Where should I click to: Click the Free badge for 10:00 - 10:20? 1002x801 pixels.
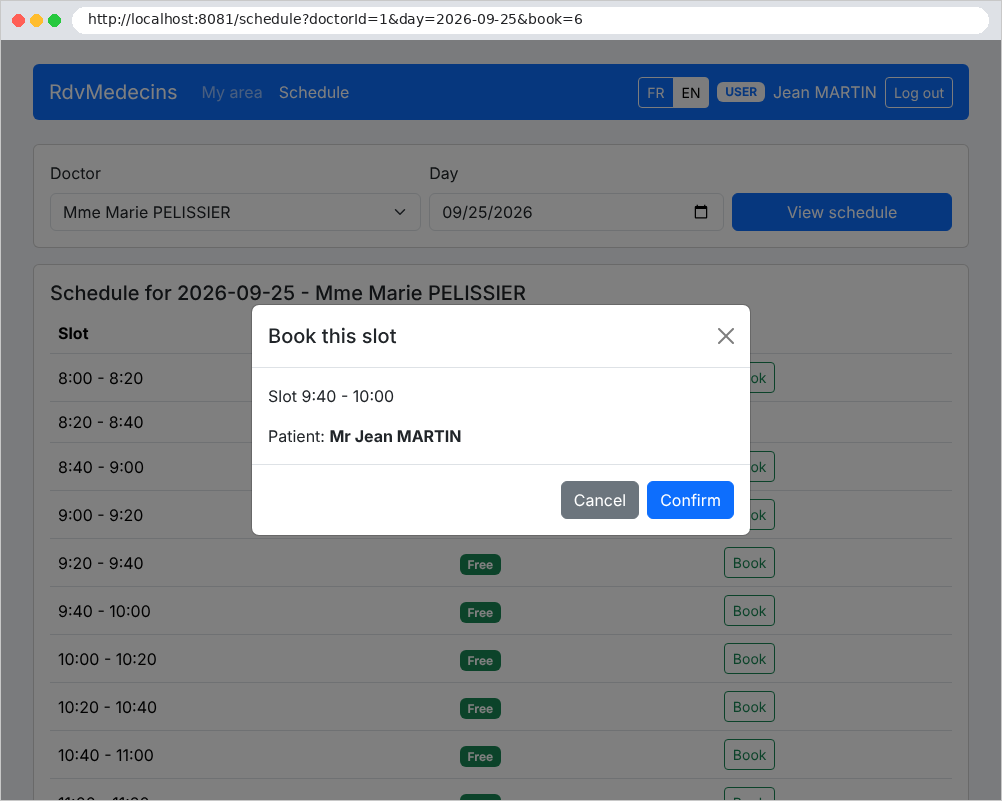point(480,660)
